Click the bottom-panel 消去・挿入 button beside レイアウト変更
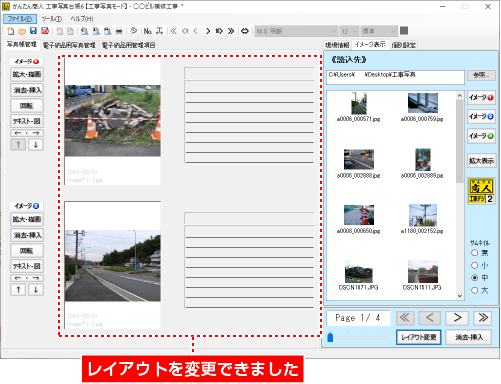The width and height of the screenshot is (501, 384). coord(469,337)
